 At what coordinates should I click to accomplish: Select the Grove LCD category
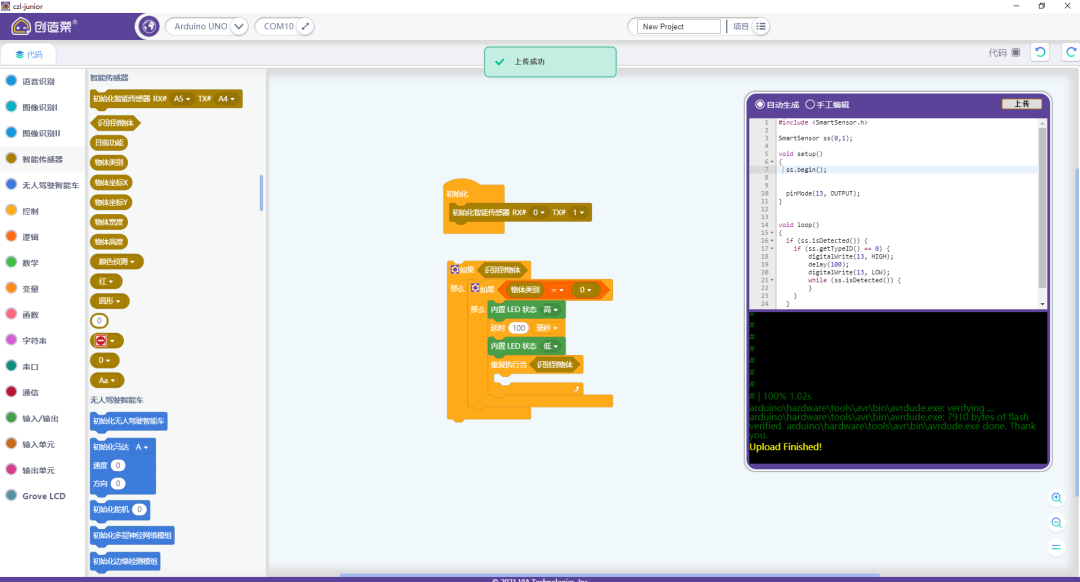click(43, 496)
